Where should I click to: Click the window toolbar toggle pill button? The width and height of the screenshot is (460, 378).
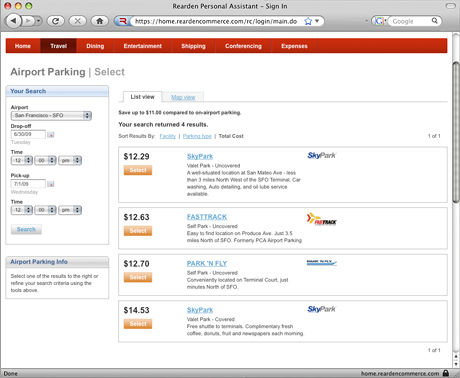[x=450, y=6]
